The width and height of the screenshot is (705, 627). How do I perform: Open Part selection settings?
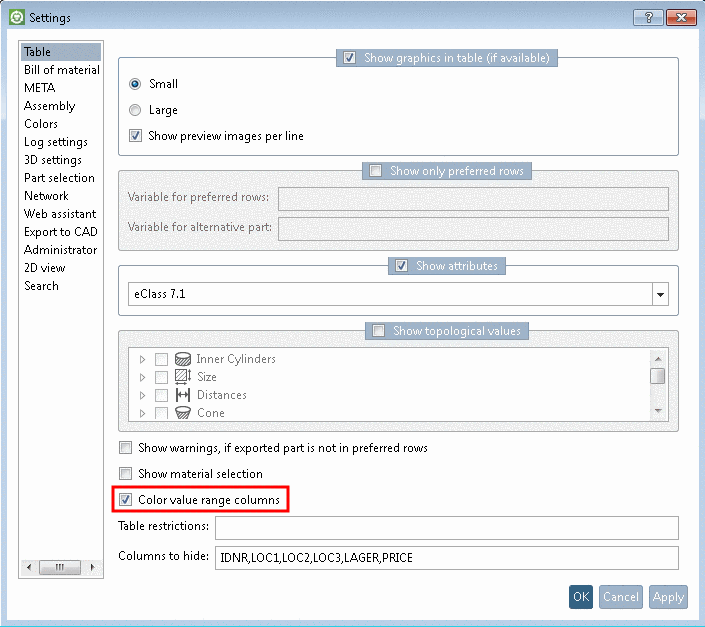pos(59,178)
